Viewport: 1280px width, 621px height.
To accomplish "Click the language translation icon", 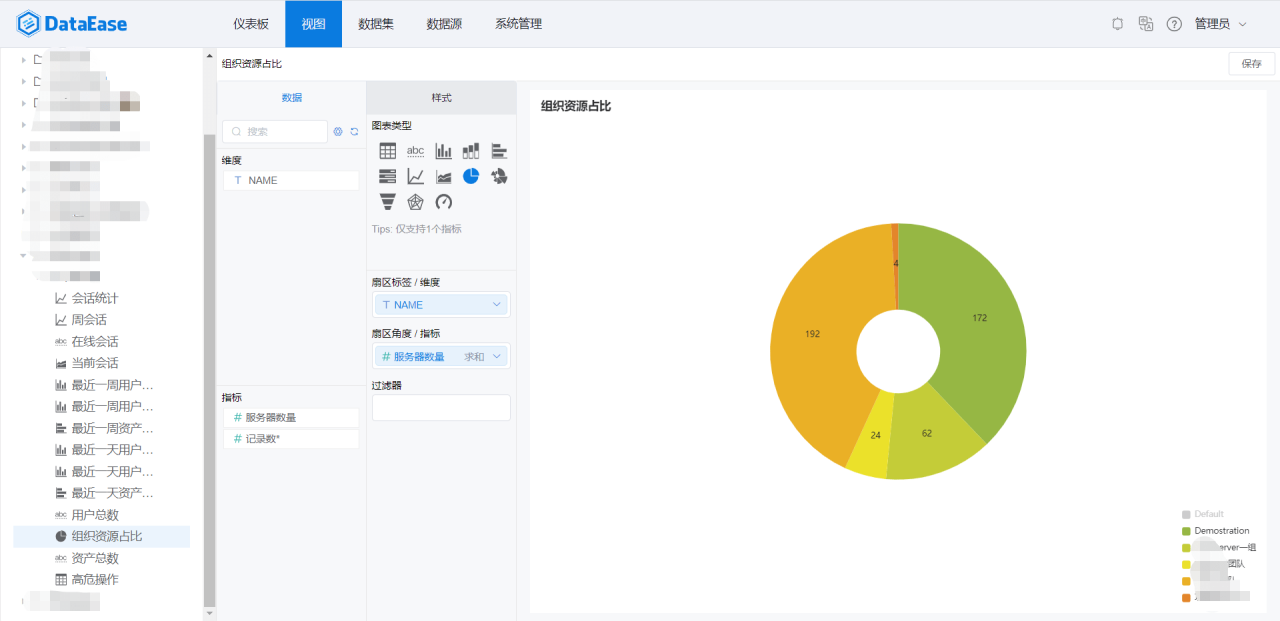I will 1146,24.
